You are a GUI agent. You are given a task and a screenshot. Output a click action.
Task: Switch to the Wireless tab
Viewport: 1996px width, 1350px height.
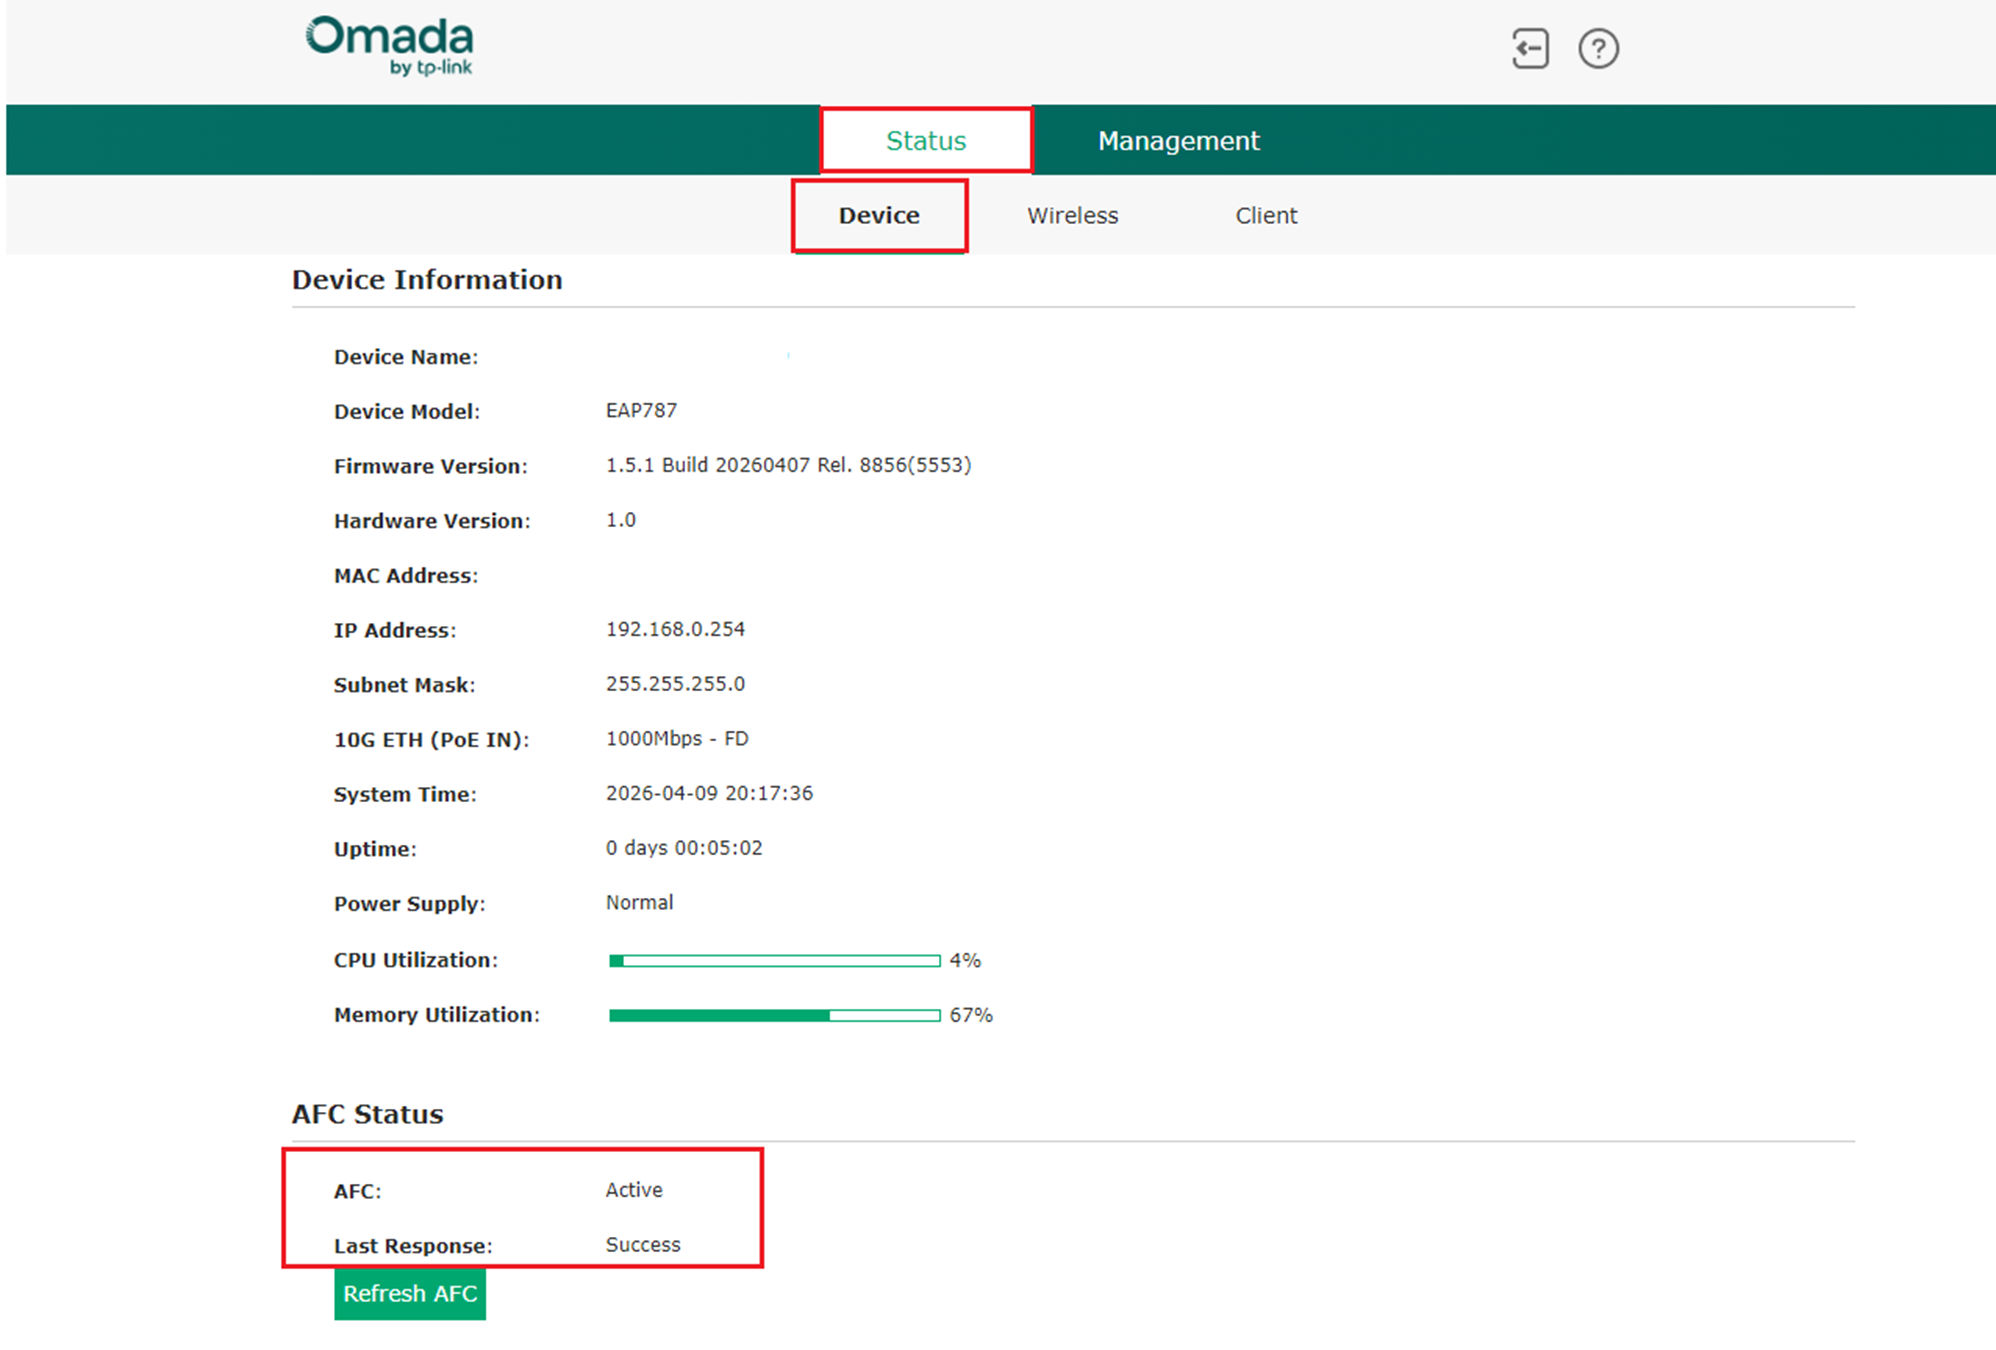[x=1071, y=215]
